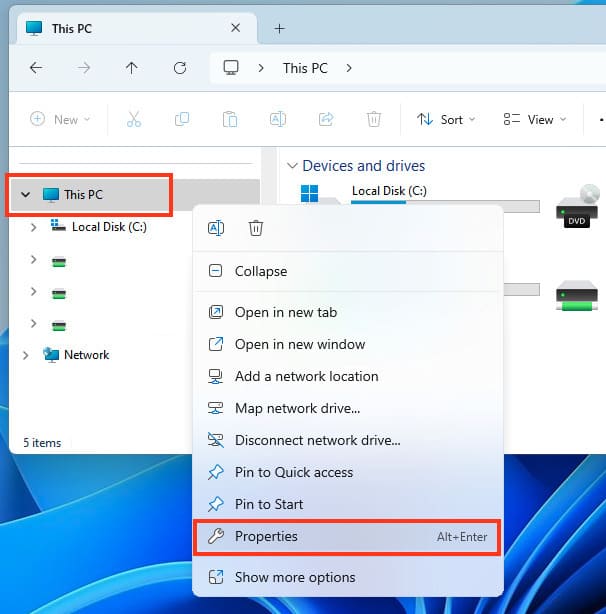Open the Sort dropdown menu
The image size is (606, 614).
(446, 119)
